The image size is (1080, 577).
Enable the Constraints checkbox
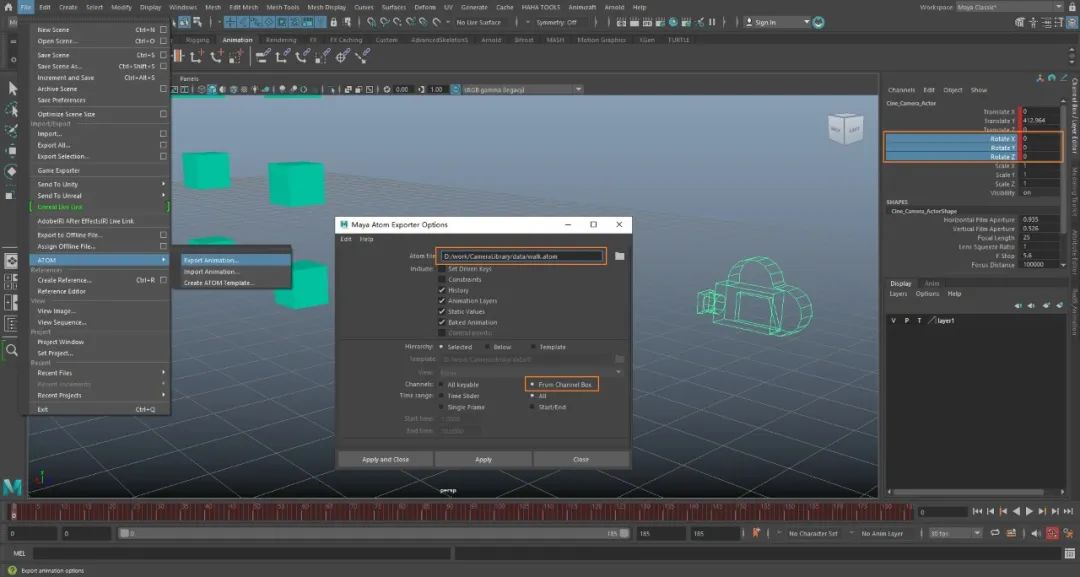point(442,279)
